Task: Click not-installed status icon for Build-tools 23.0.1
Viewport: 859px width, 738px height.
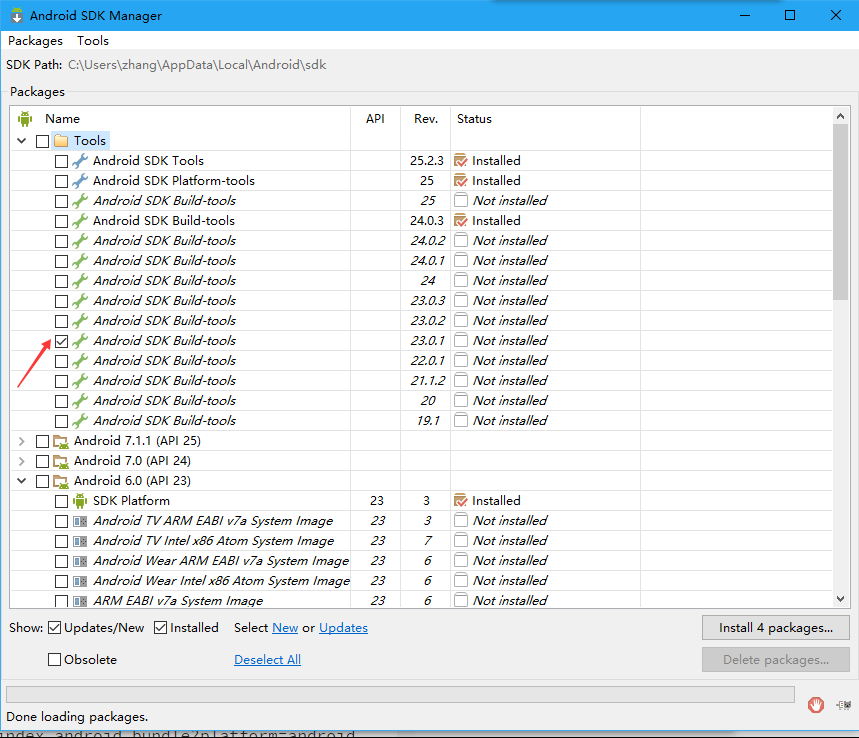Action: (x=461, y=340)
